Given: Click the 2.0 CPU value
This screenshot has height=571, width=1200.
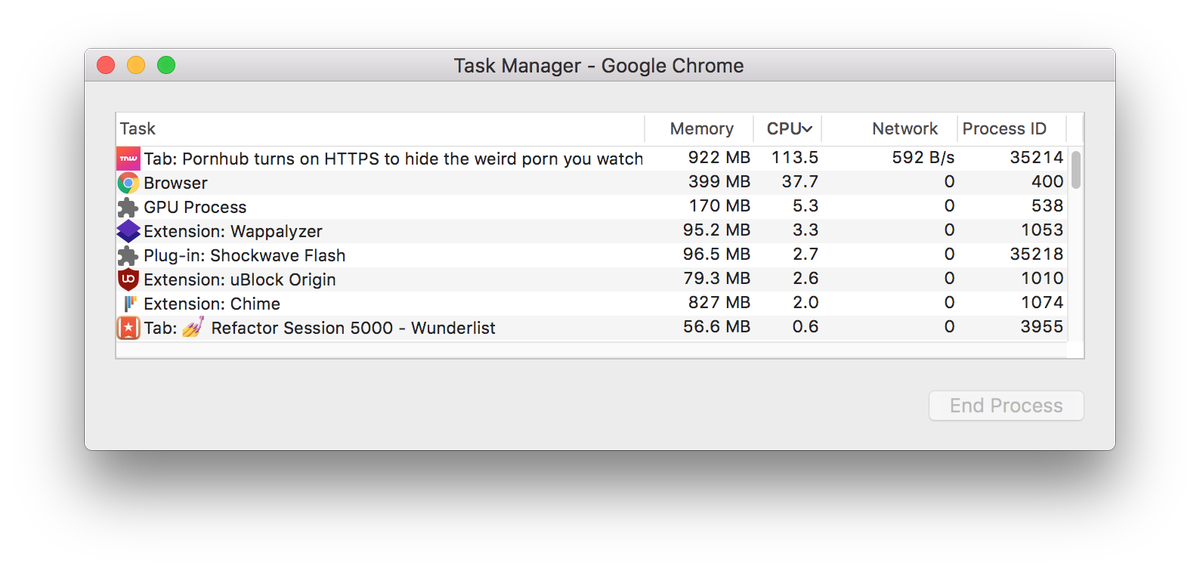Looking at the screenshot, I should 805,302.
